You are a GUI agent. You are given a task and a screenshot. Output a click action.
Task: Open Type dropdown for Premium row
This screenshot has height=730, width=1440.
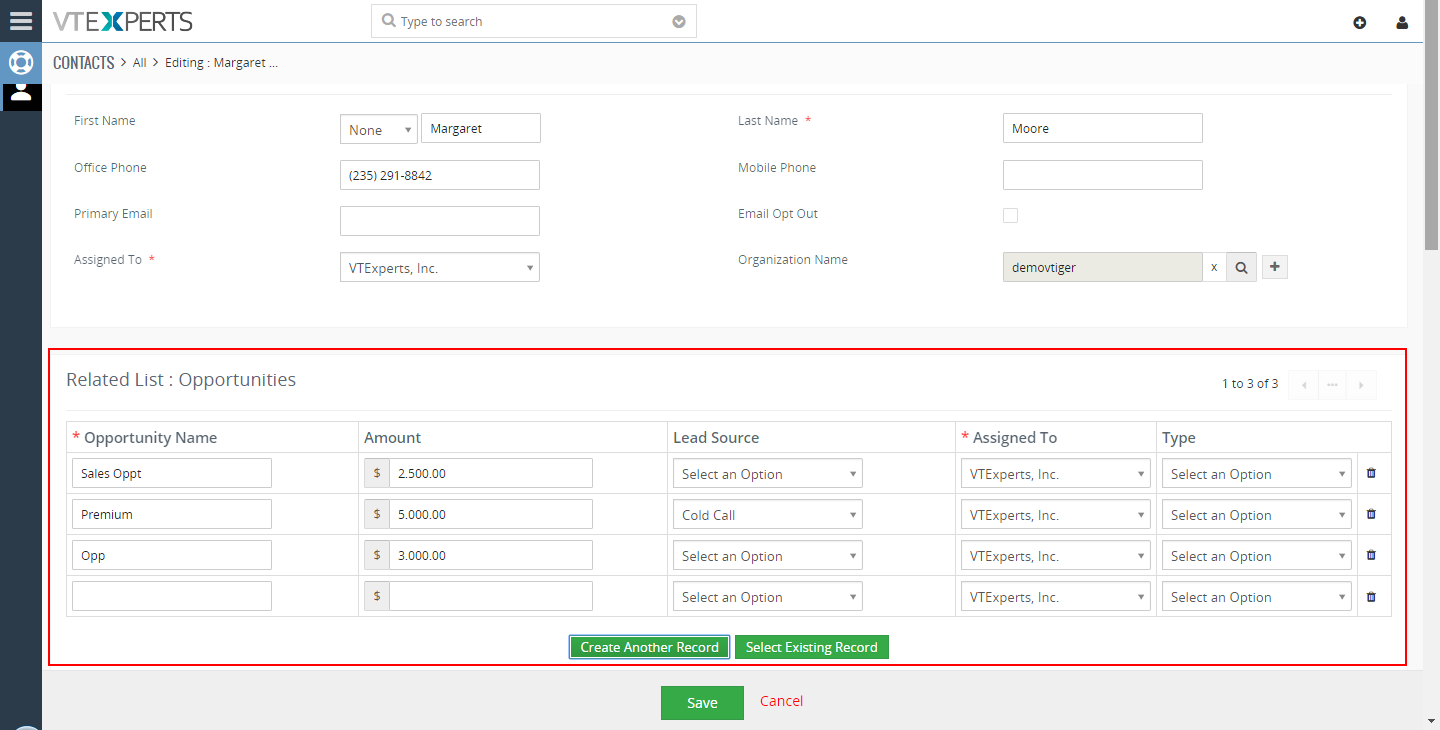click(1257, 515)
